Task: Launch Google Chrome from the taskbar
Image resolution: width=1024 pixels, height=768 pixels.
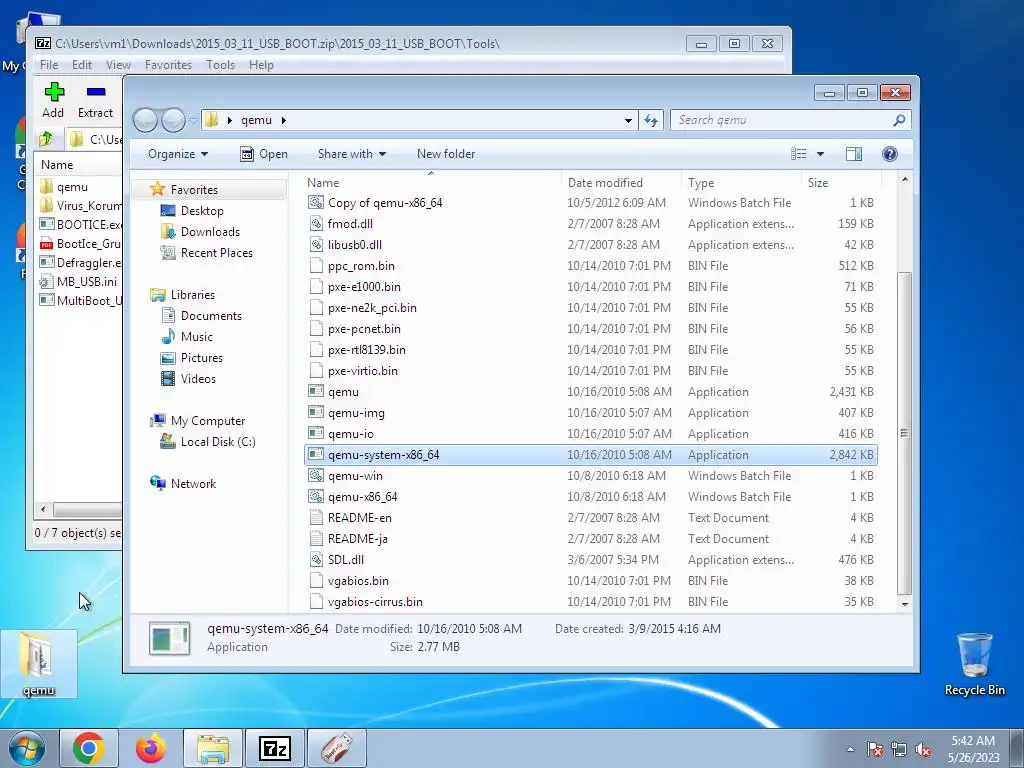Action: coord(89,748)
